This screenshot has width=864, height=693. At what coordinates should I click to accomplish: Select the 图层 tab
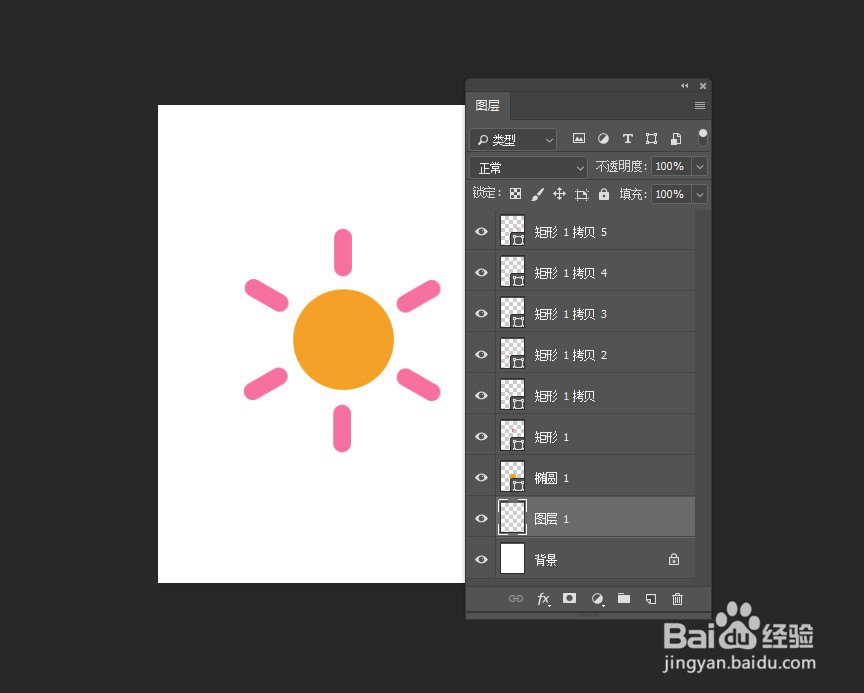[488, 105]
